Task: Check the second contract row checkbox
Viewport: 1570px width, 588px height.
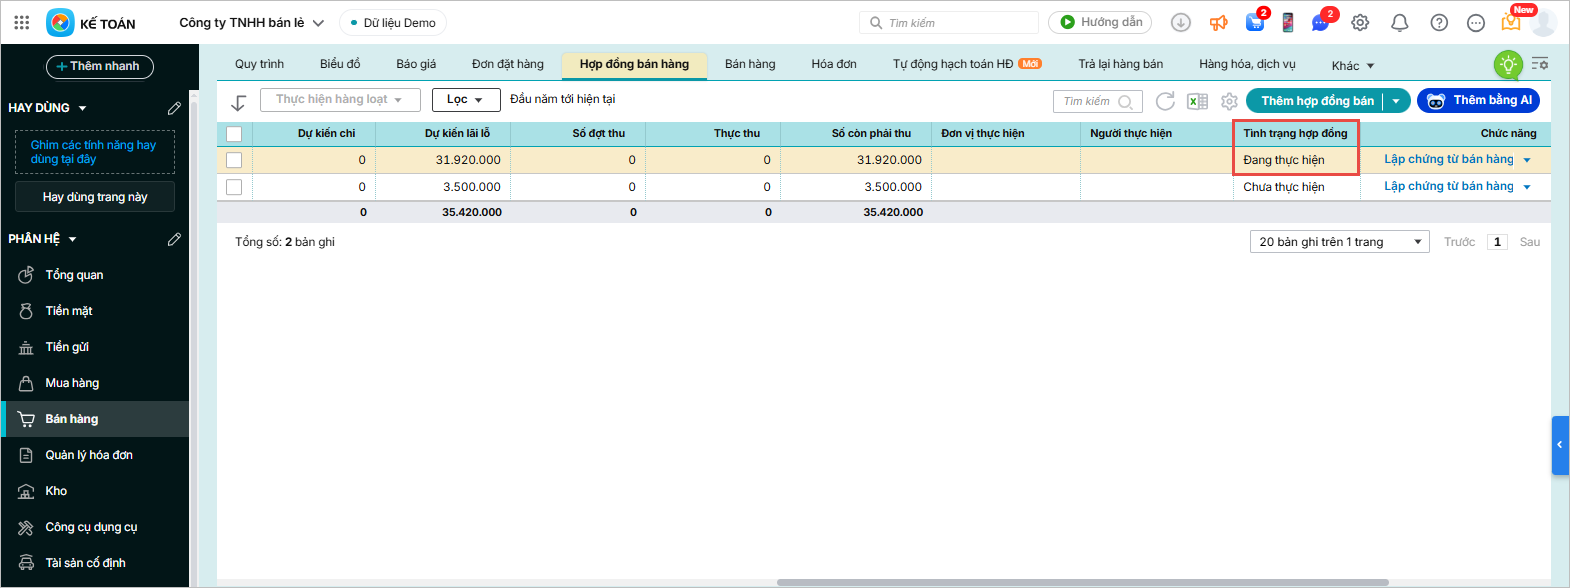Action: click(x=234, y=187)
